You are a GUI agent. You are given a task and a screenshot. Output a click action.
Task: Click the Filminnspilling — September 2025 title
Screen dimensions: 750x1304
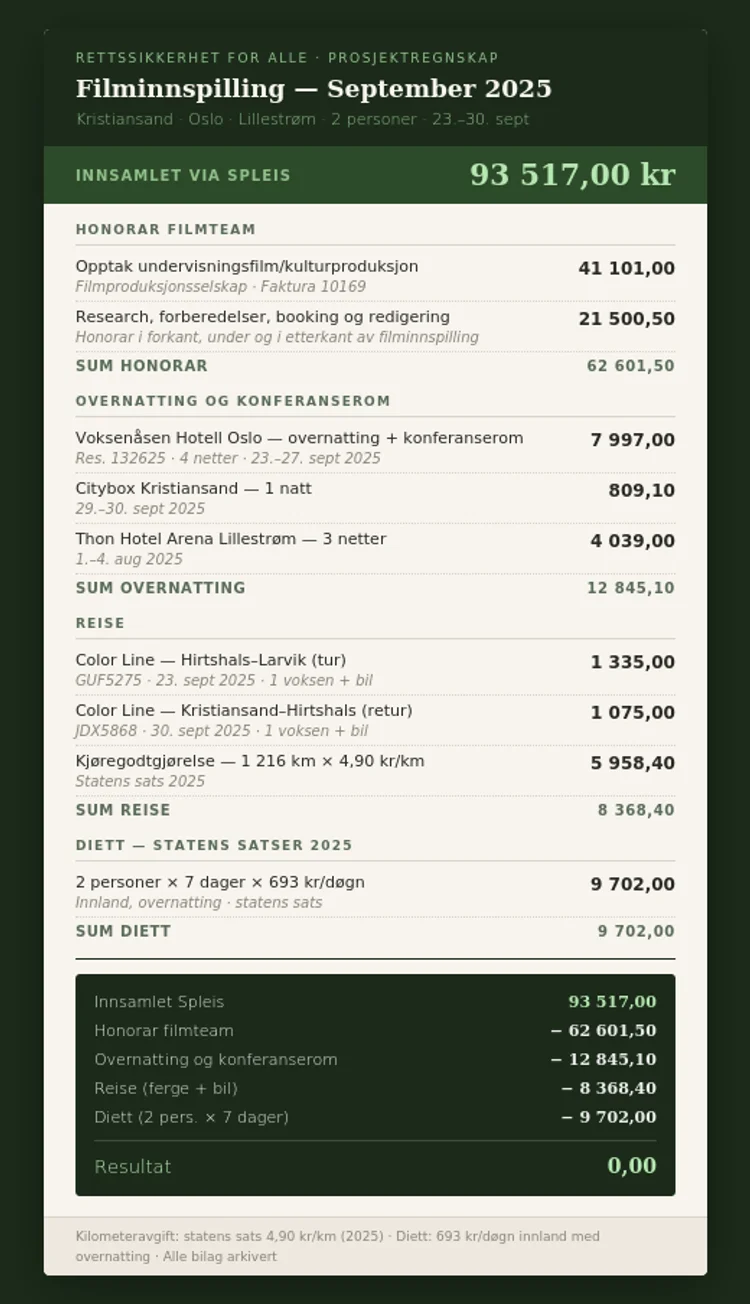click(x=313, y=88)
